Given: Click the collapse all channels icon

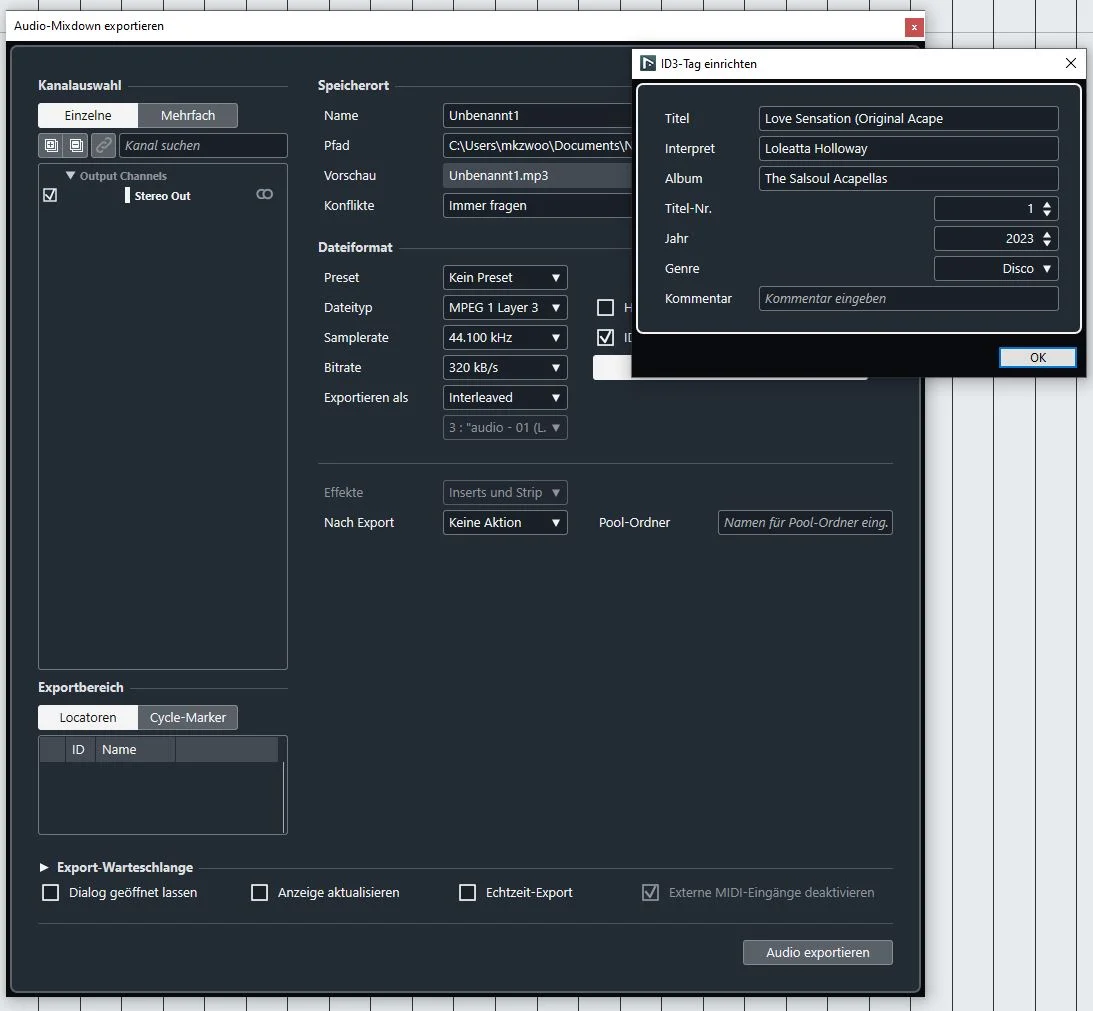Looking at the screenshot, I should point(76,145).
